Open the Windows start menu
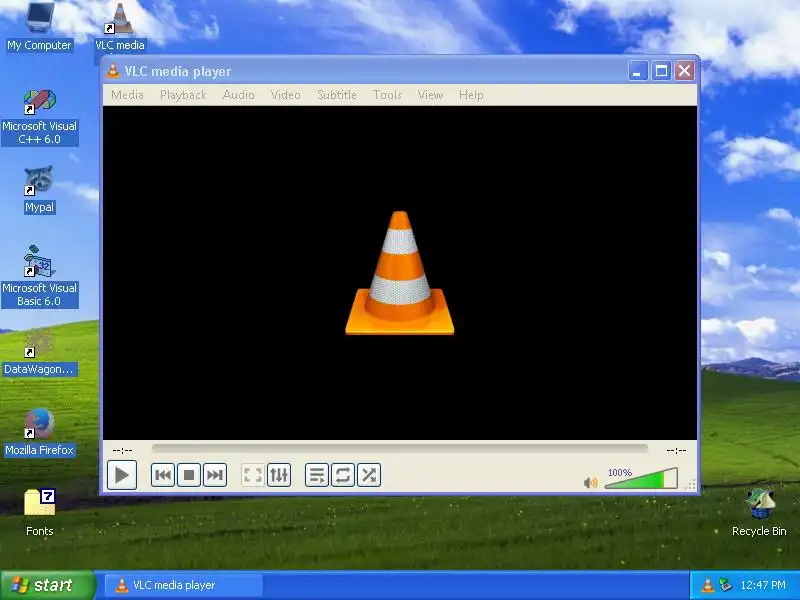The height and width of the screenshot is (600, 800). 47,585
